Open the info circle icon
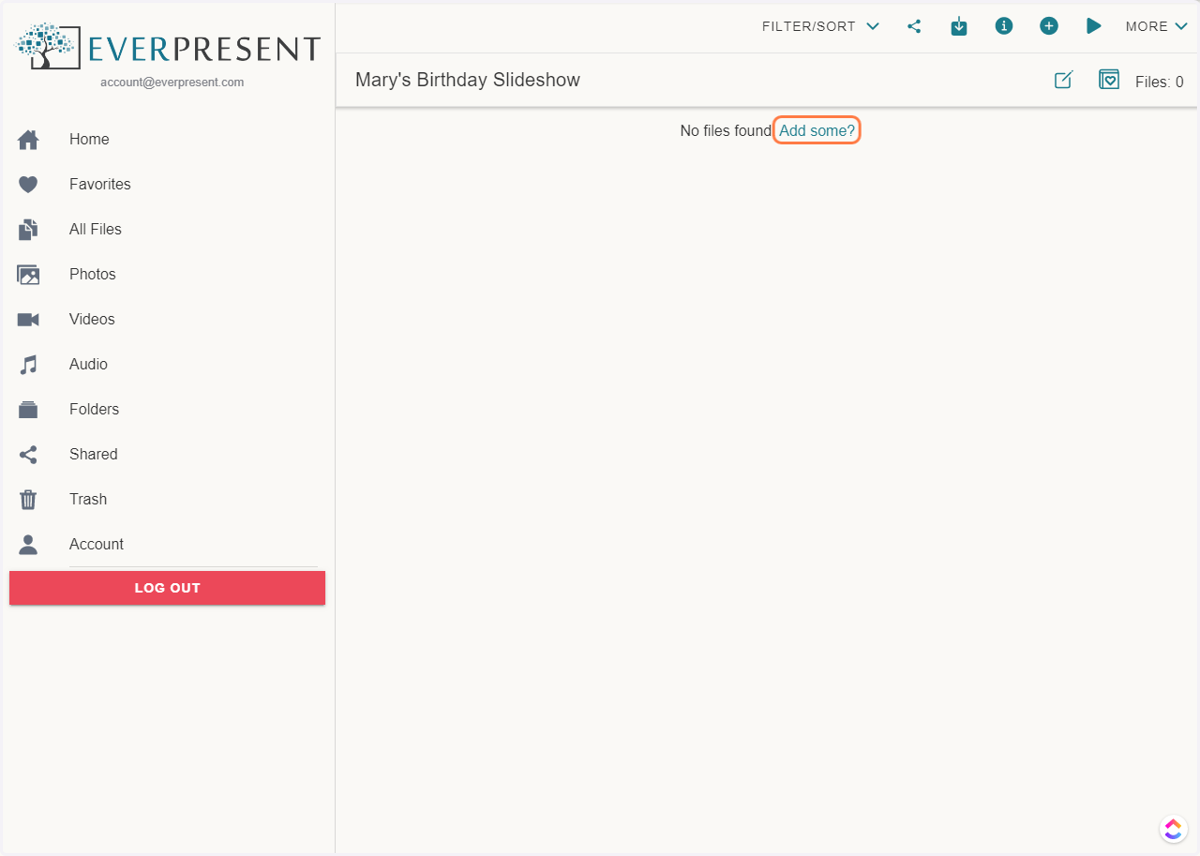This screenshot has width=1200, height=856. click(x=1004, y=26)
